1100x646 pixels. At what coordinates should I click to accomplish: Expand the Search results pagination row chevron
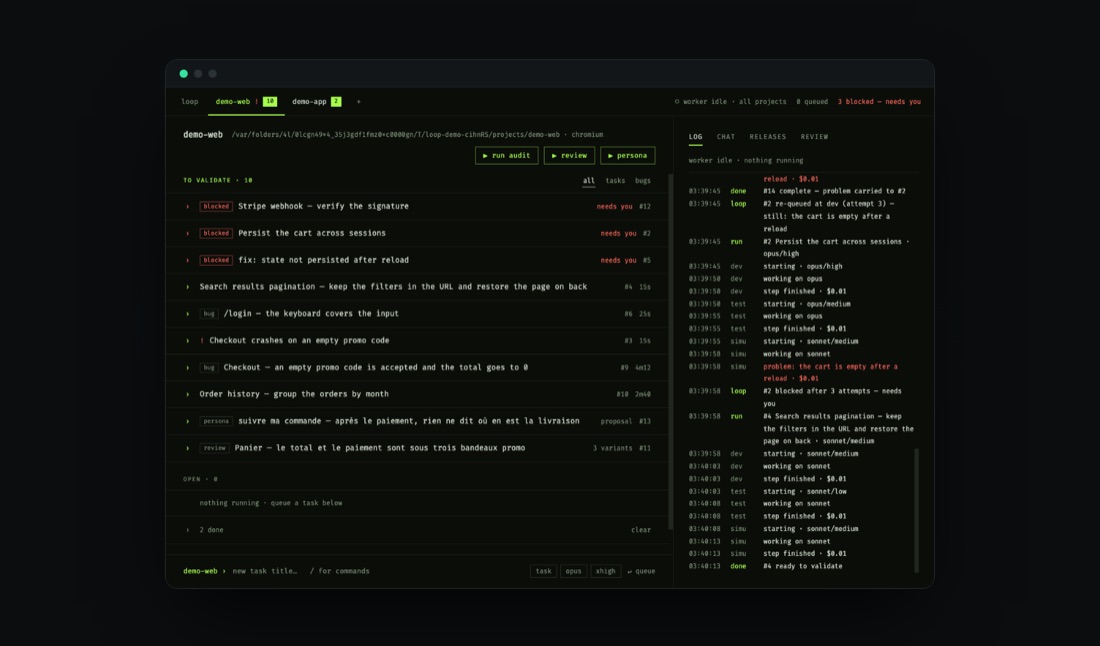click(x=187, y=287)
